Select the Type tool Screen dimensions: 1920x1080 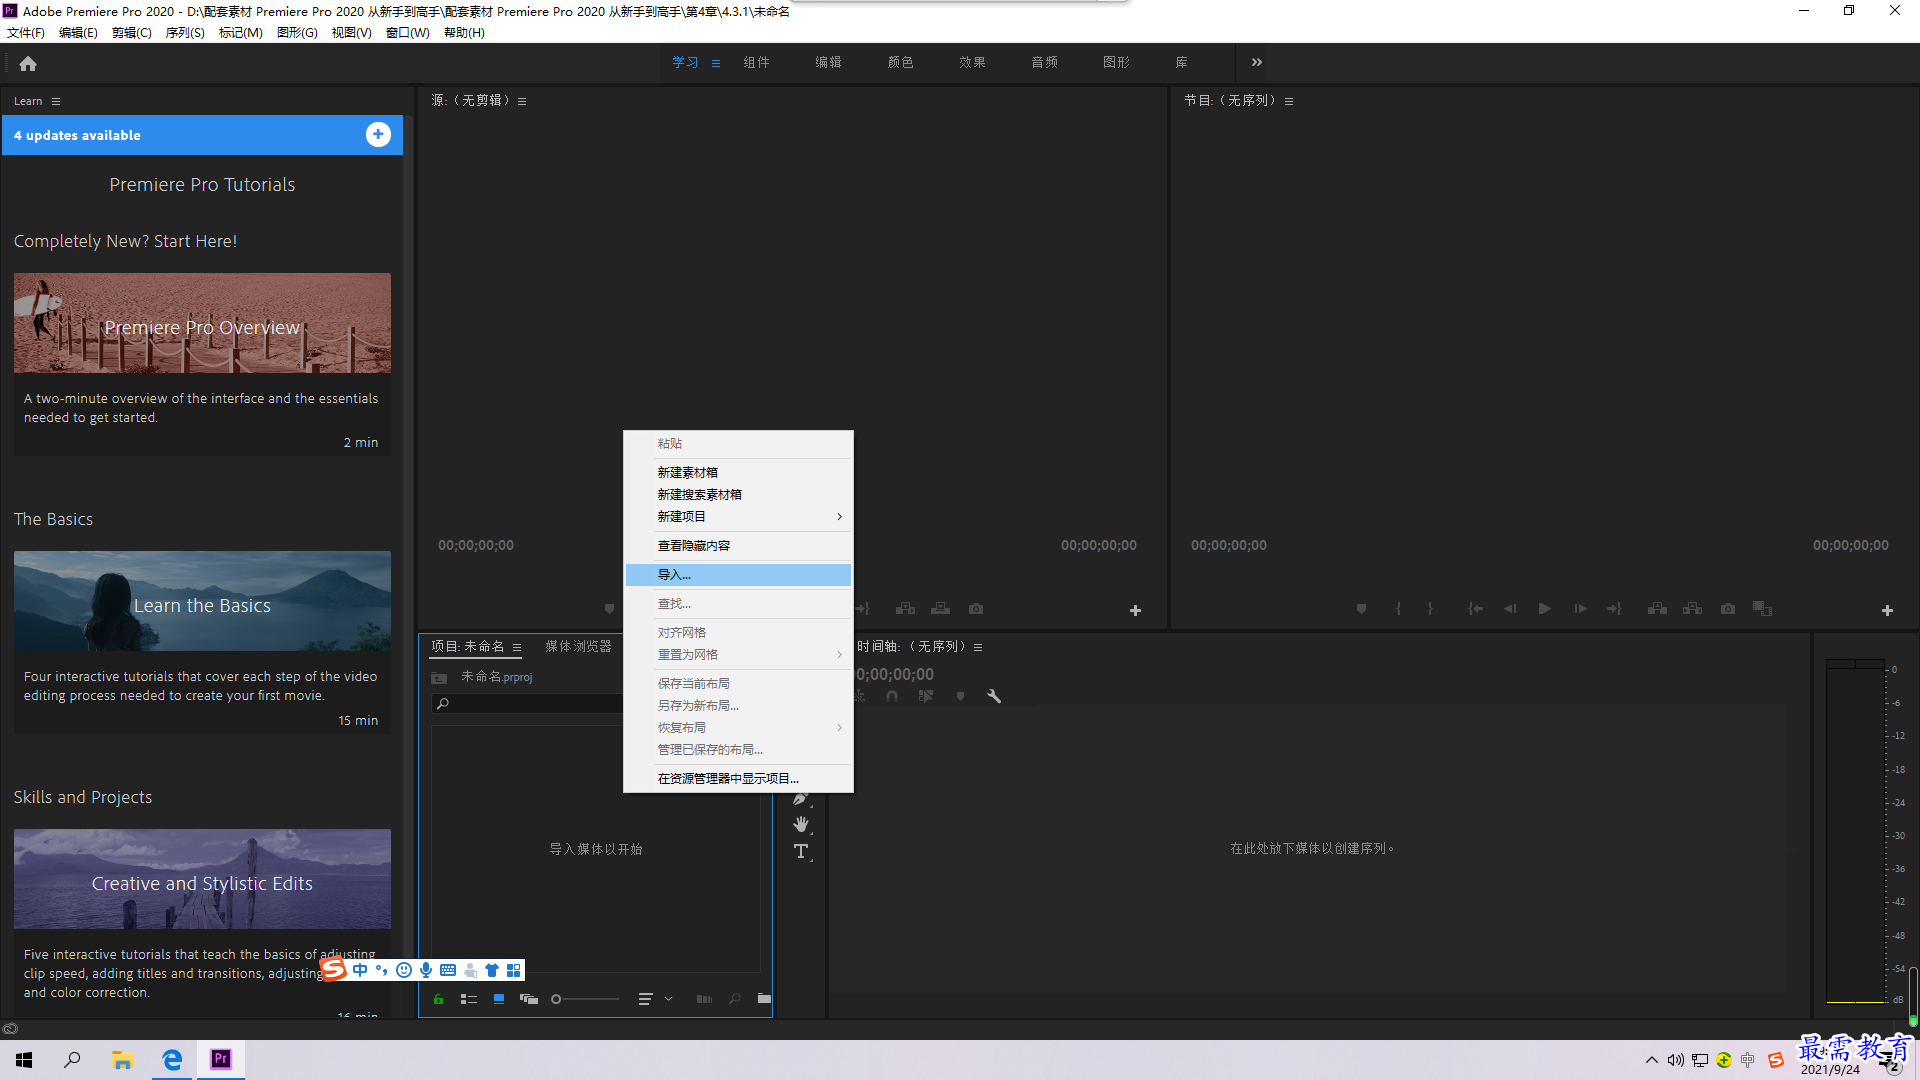[801, 851]
